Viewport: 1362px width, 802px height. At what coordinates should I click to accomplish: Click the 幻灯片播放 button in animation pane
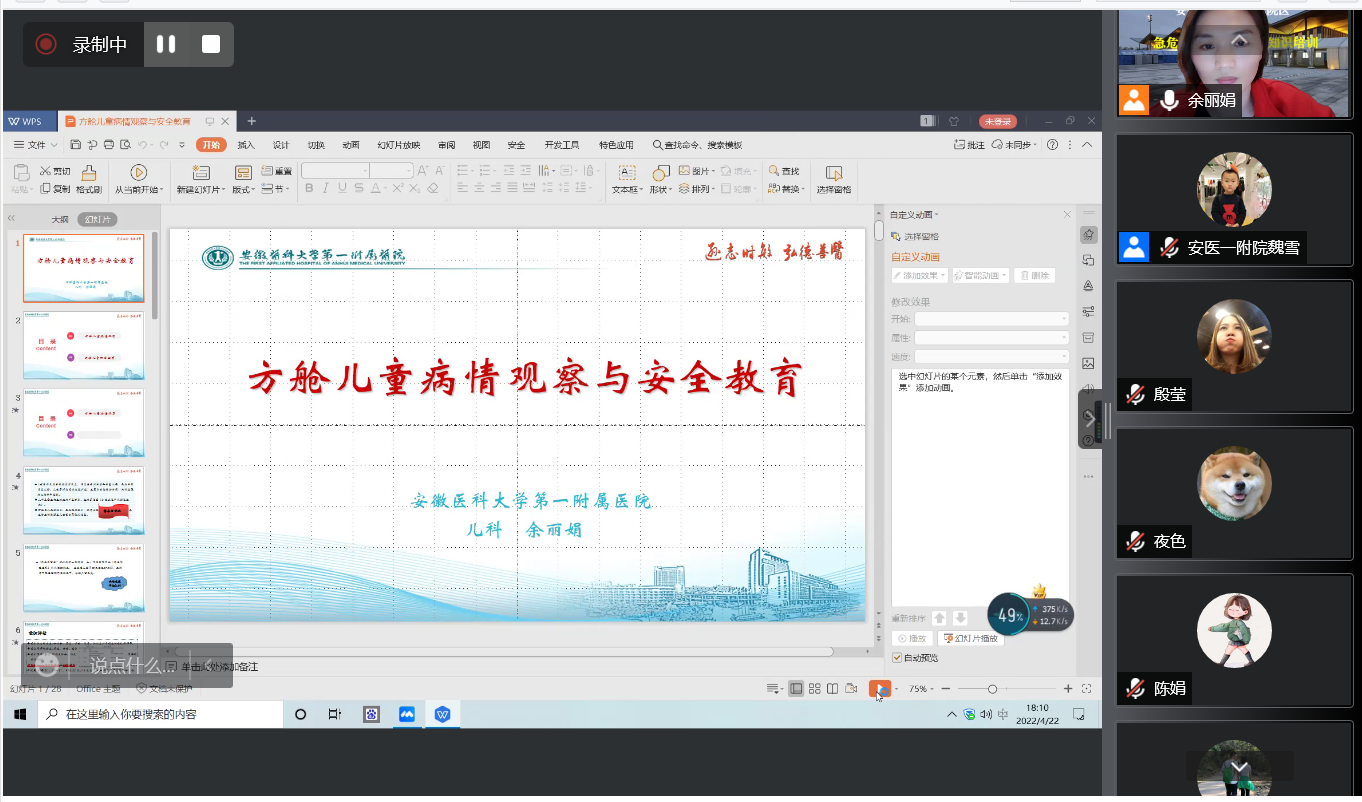click(x=971, y=638)
